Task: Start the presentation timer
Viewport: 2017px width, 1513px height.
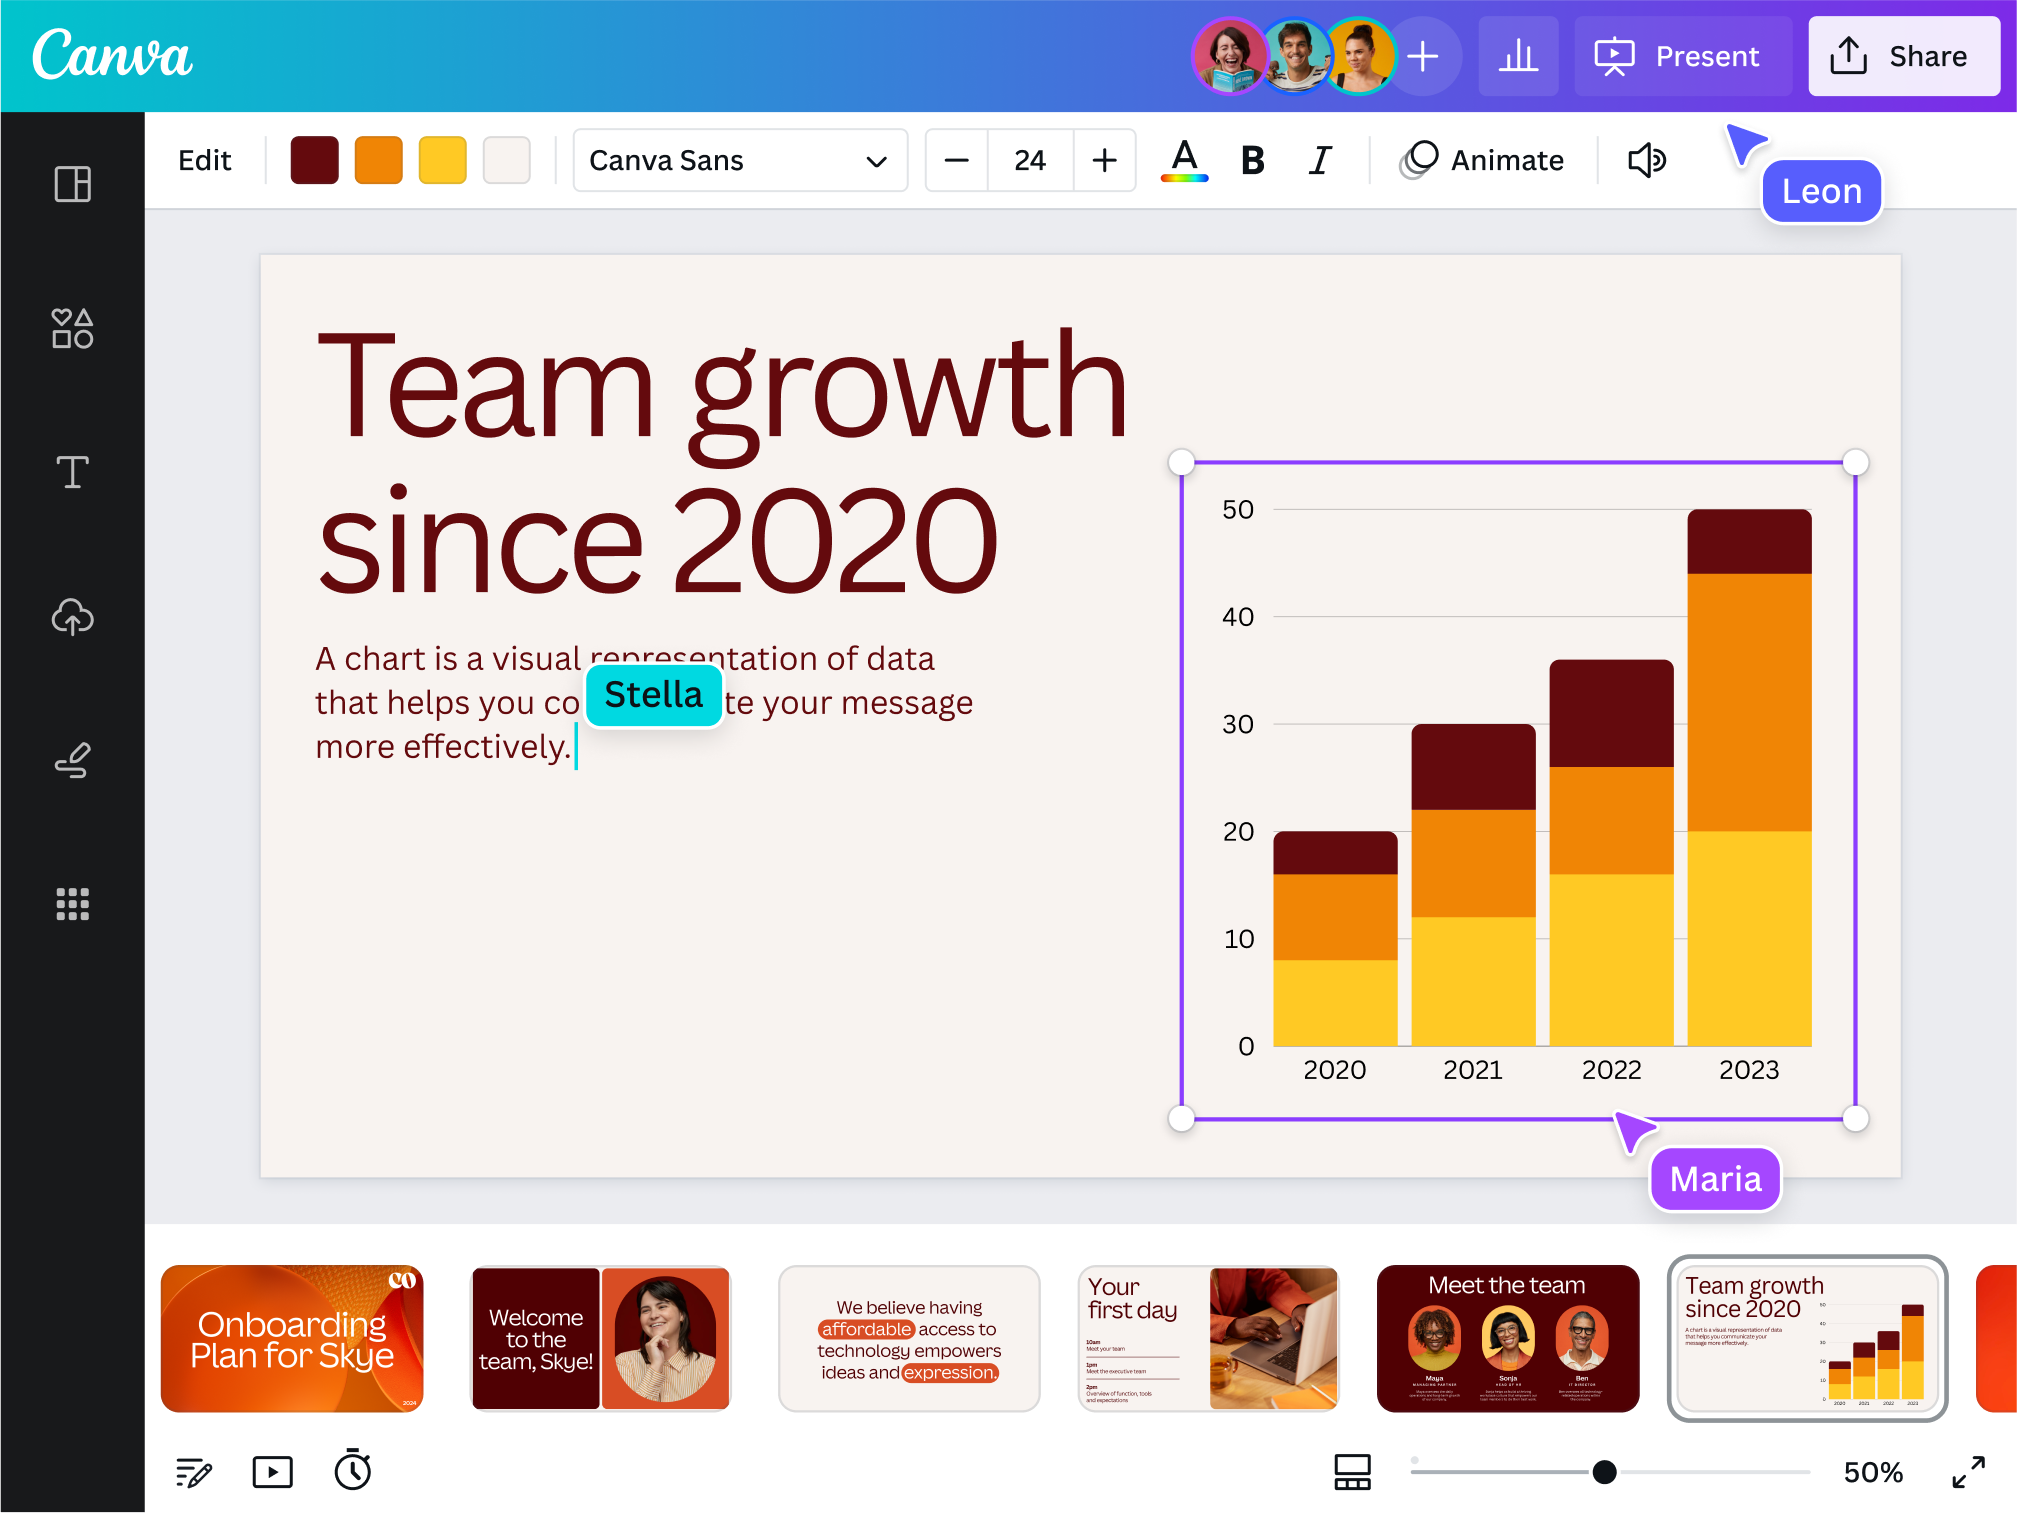Action: pos(352,1471)
